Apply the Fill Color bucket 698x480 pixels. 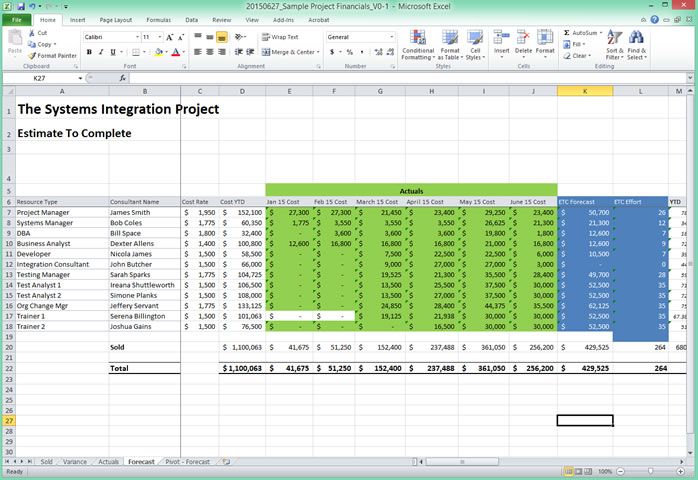tap(158, 52)
